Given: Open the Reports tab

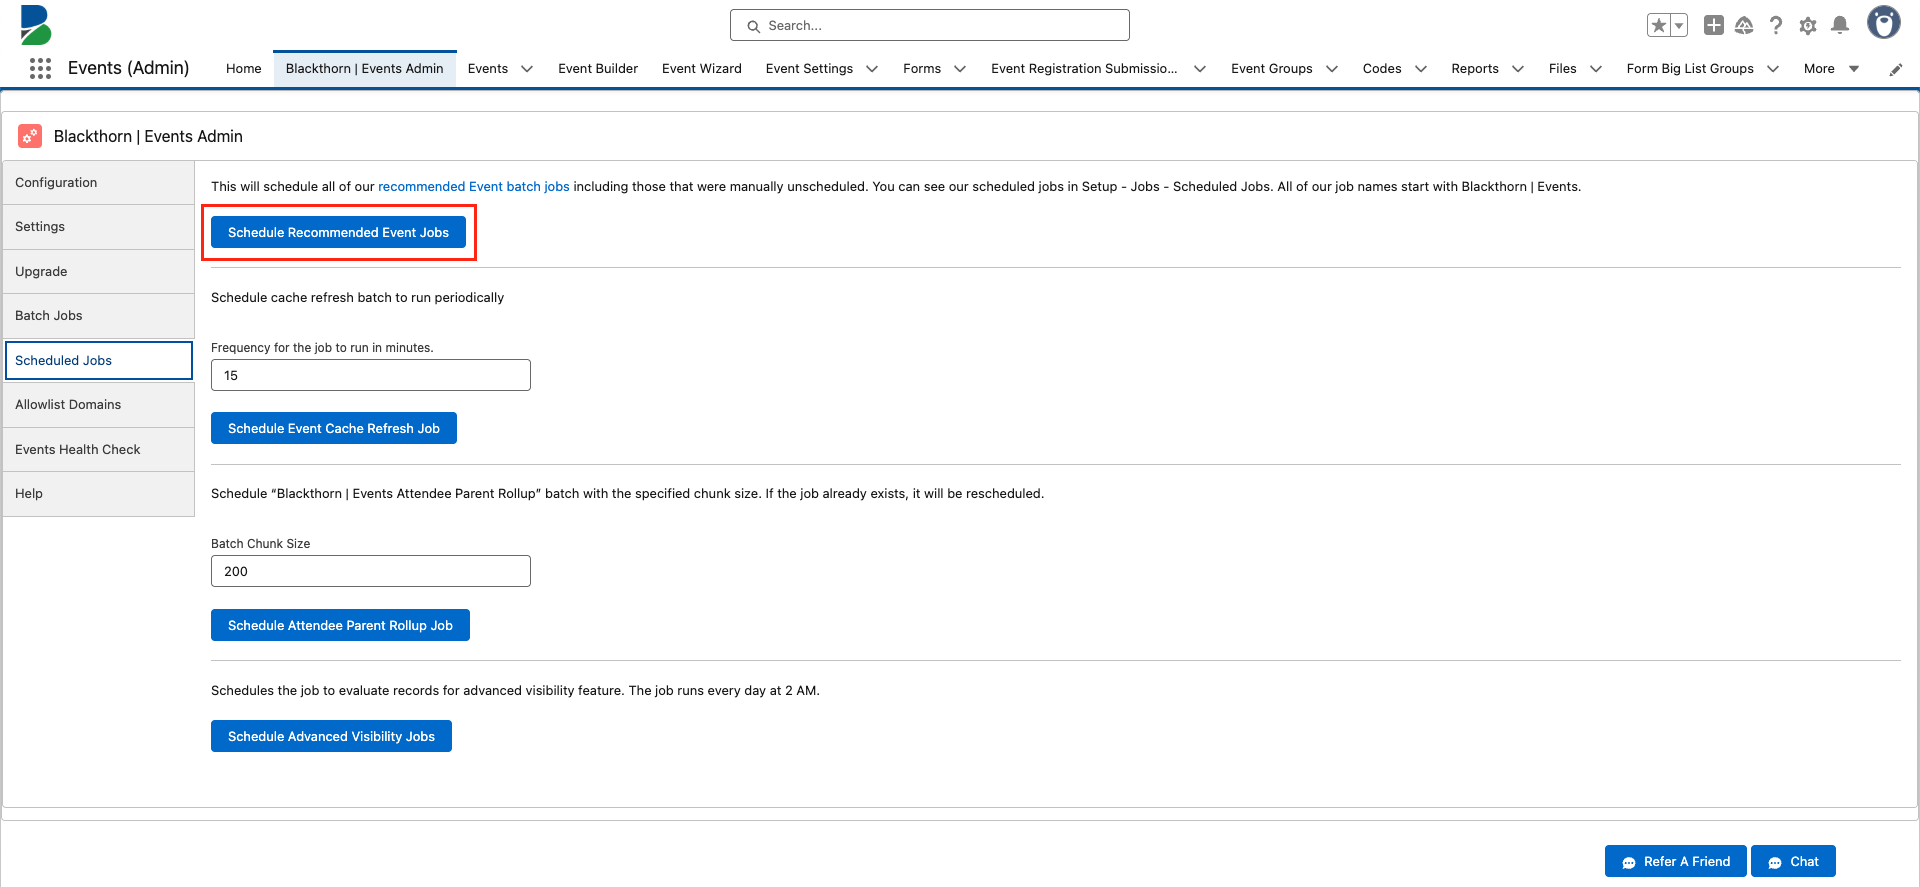Looking at the screenshot, I should click(x=1475, y=68).
